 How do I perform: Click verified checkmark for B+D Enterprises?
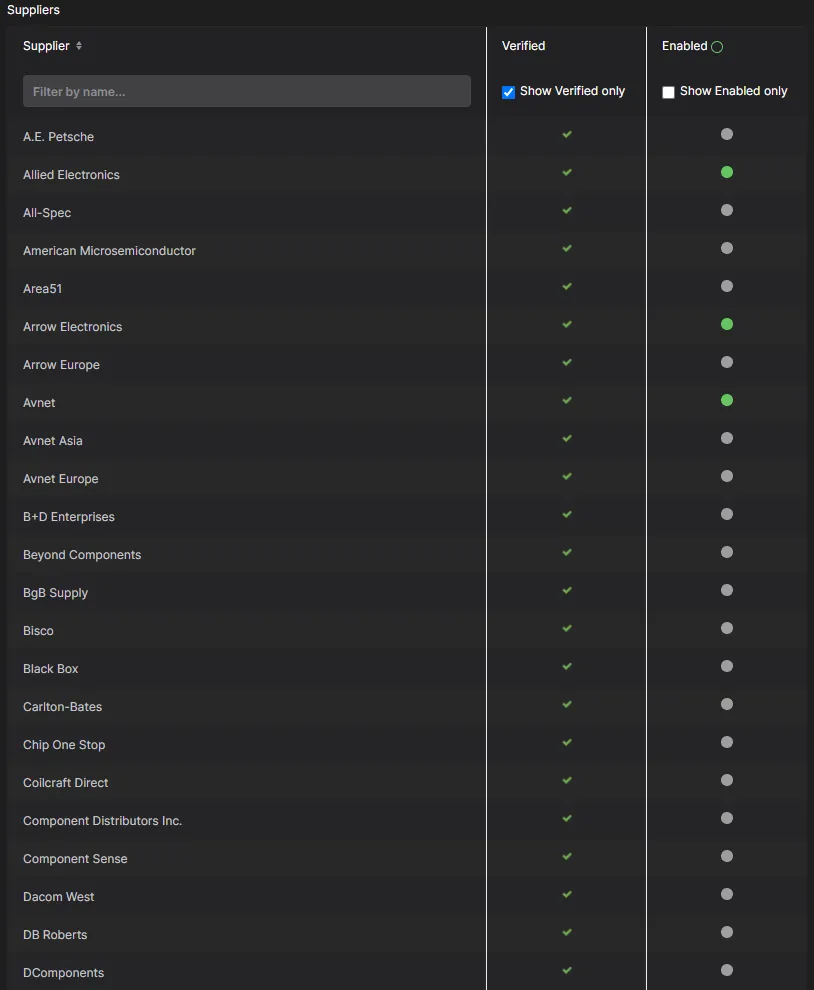pyautogui.click(x=567, y=515)
